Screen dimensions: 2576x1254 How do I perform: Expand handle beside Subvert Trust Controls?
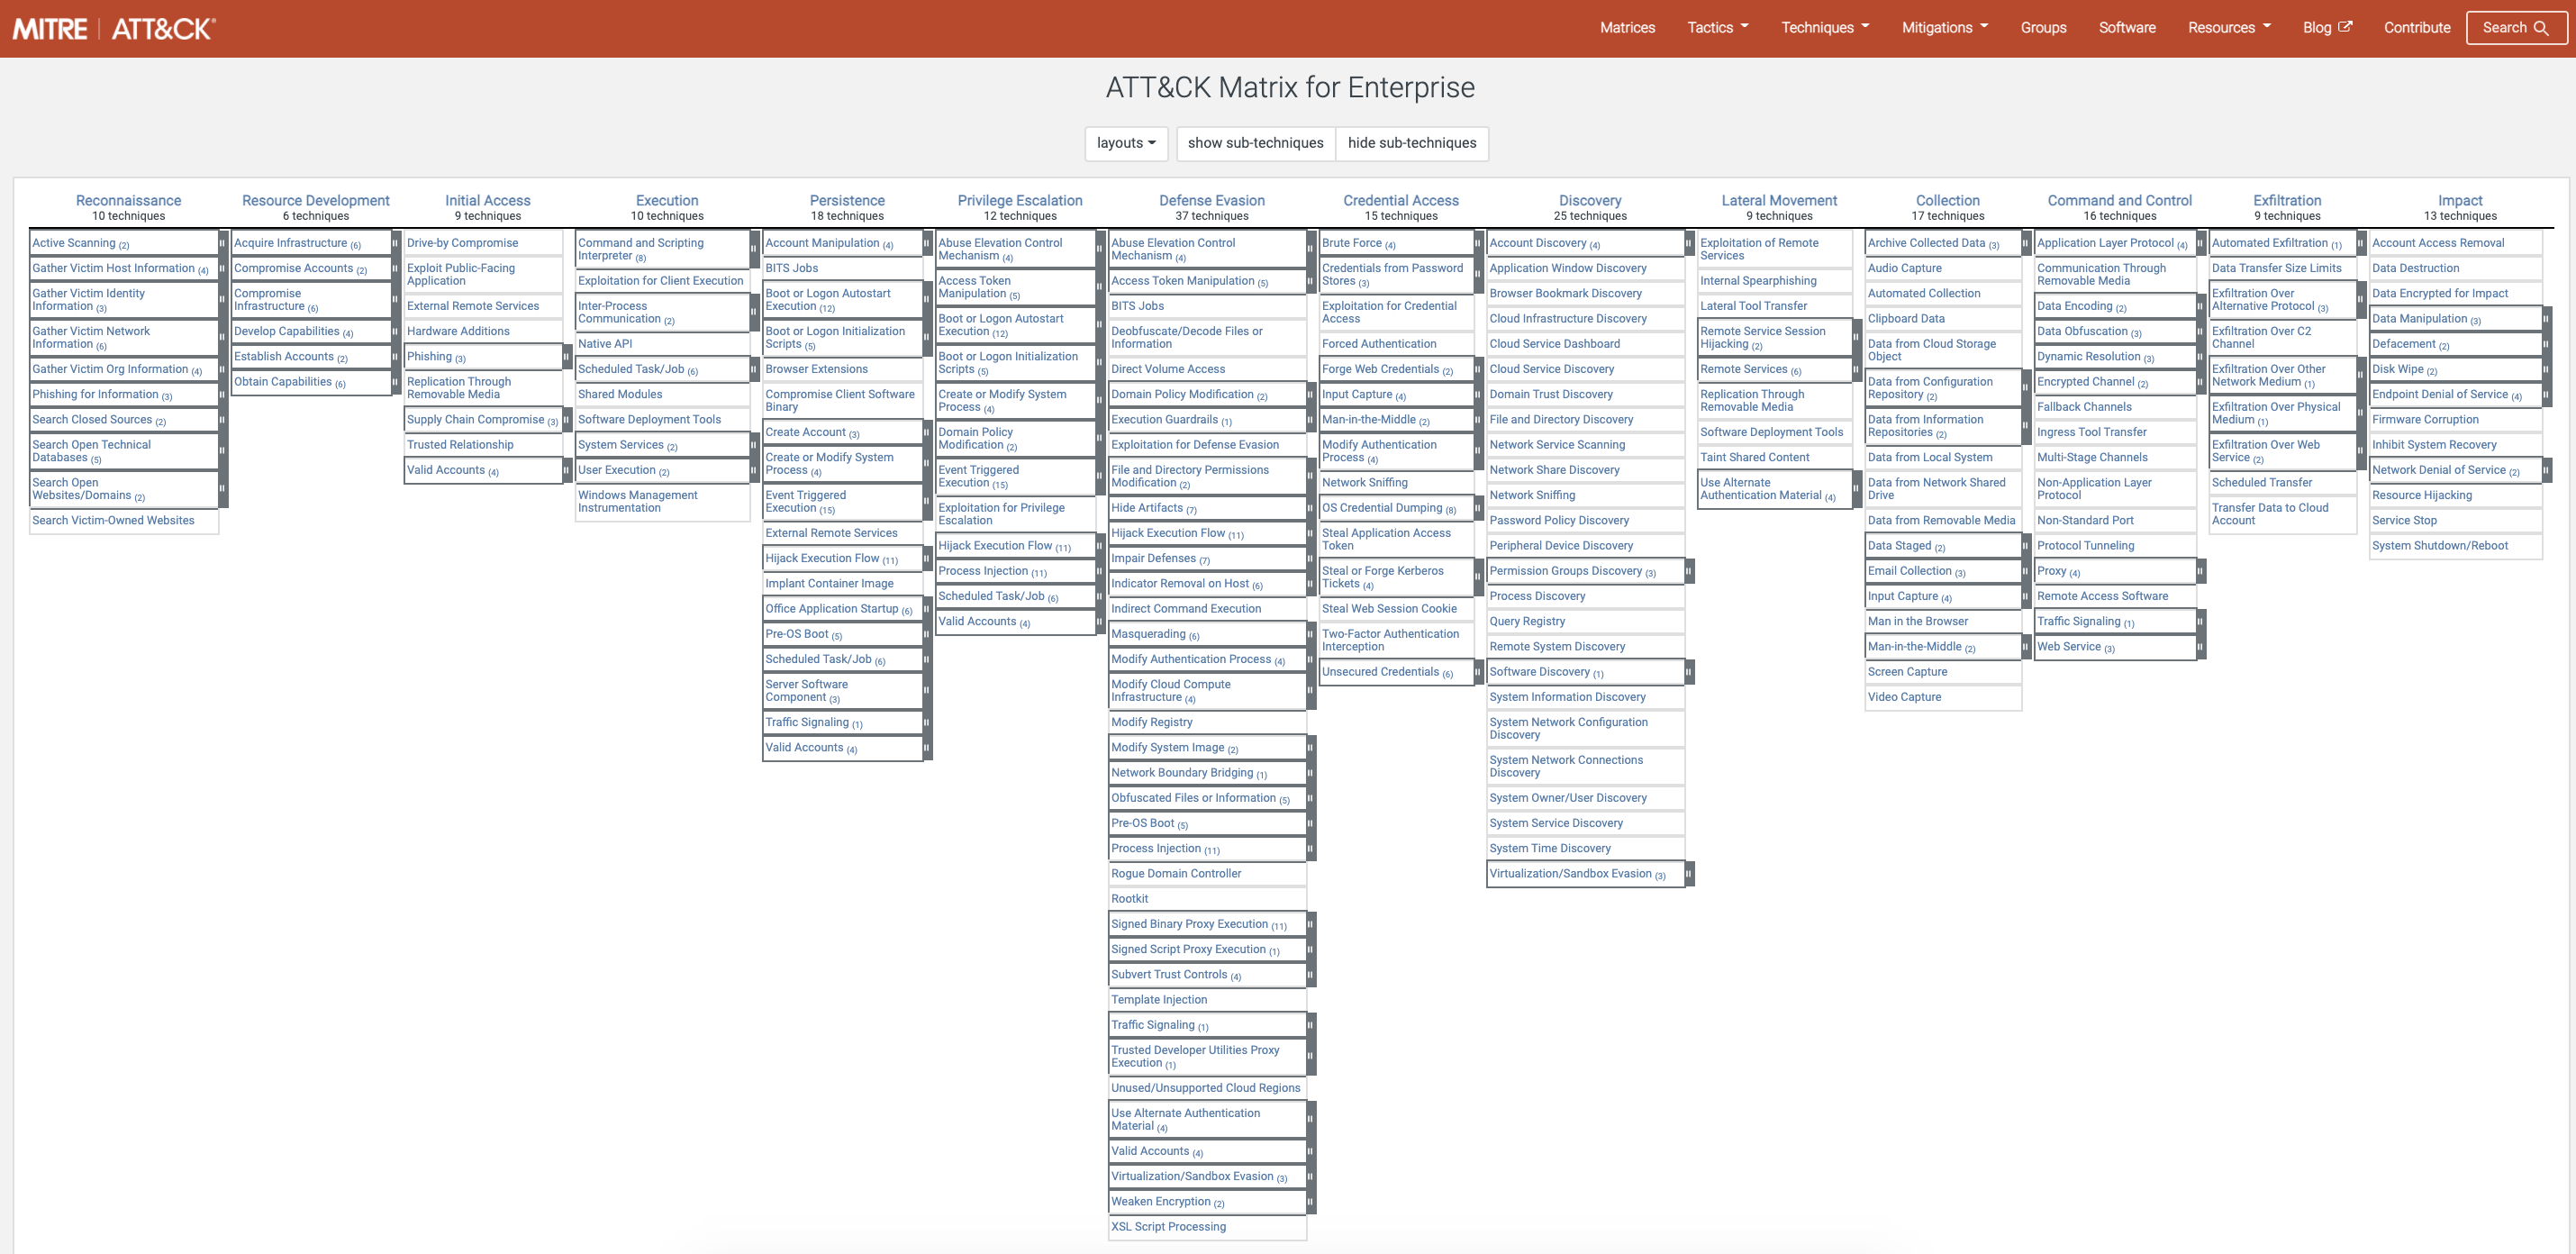(x=1311, y=975)
